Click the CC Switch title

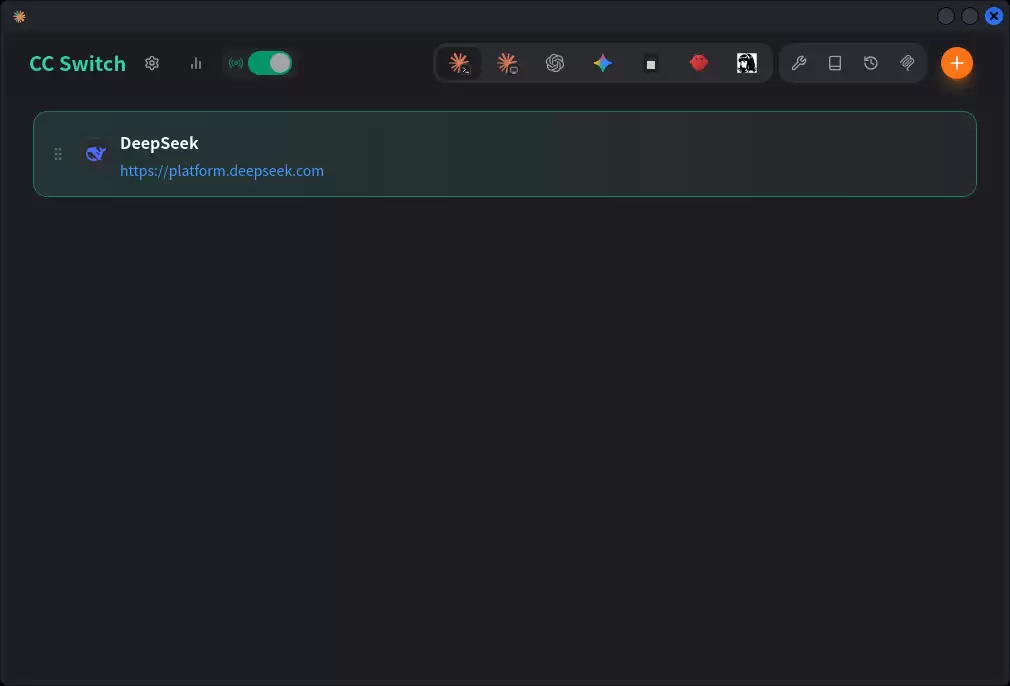click(x=77, y=63)
